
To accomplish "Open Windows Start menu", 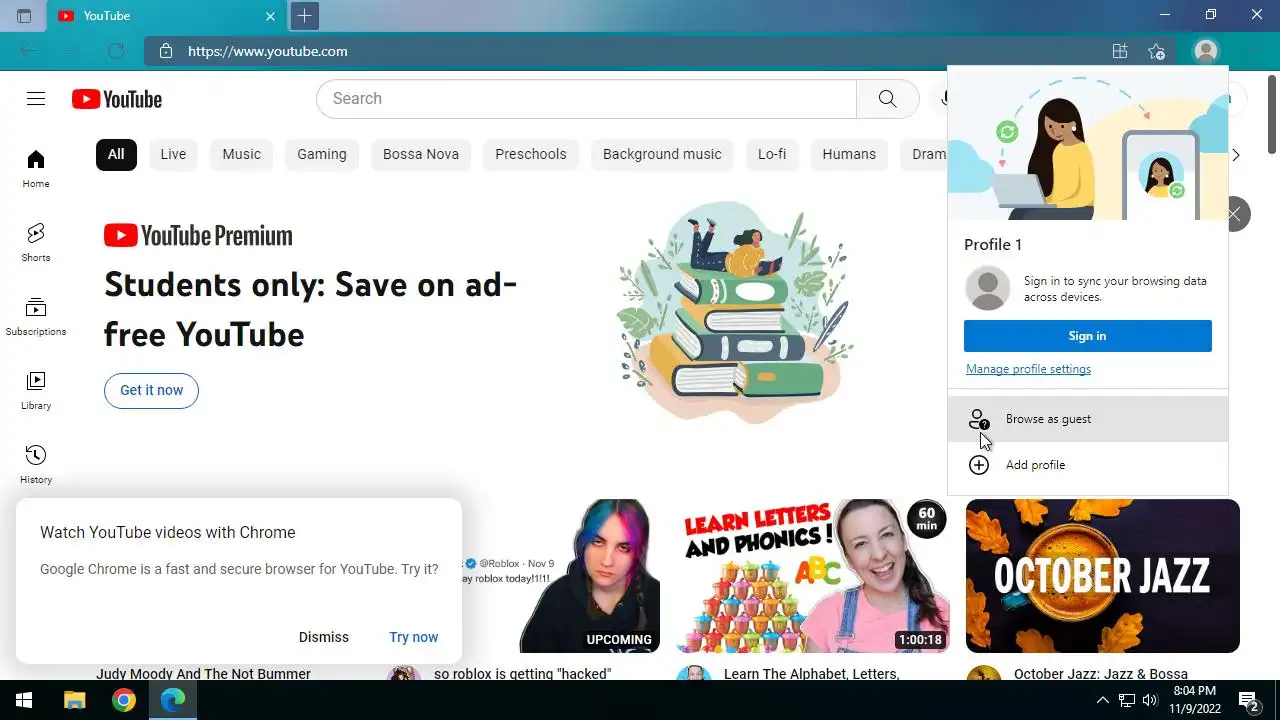I will (x=24, y=700).
